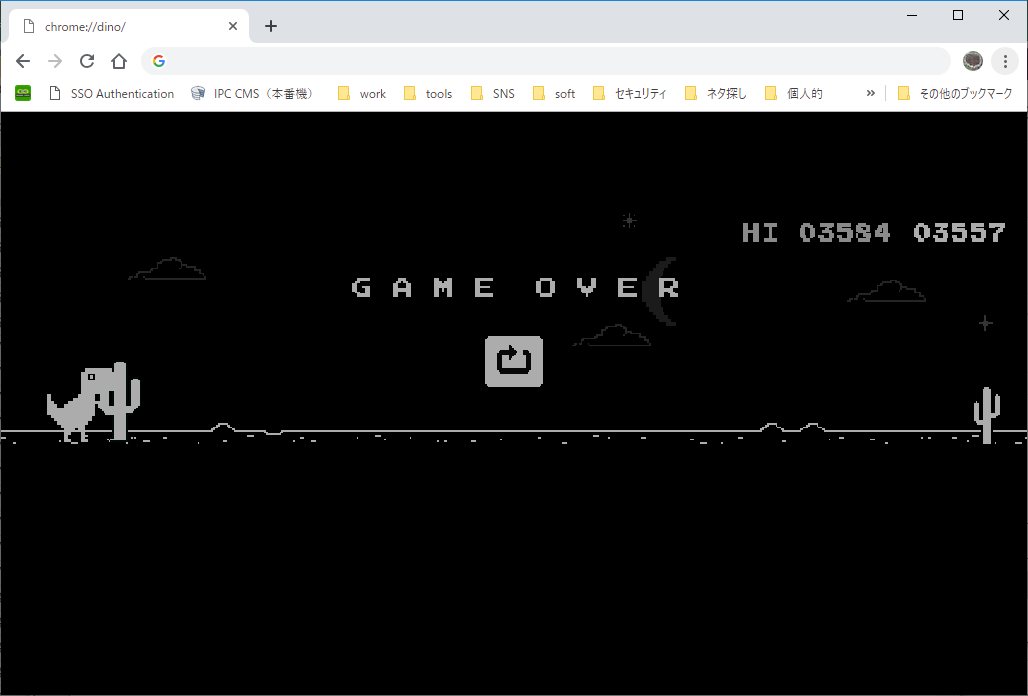This screenshot has width=1028, height=696.
Task: Select the chrome://dino/ tab
Action: click(x=129, y=26)
